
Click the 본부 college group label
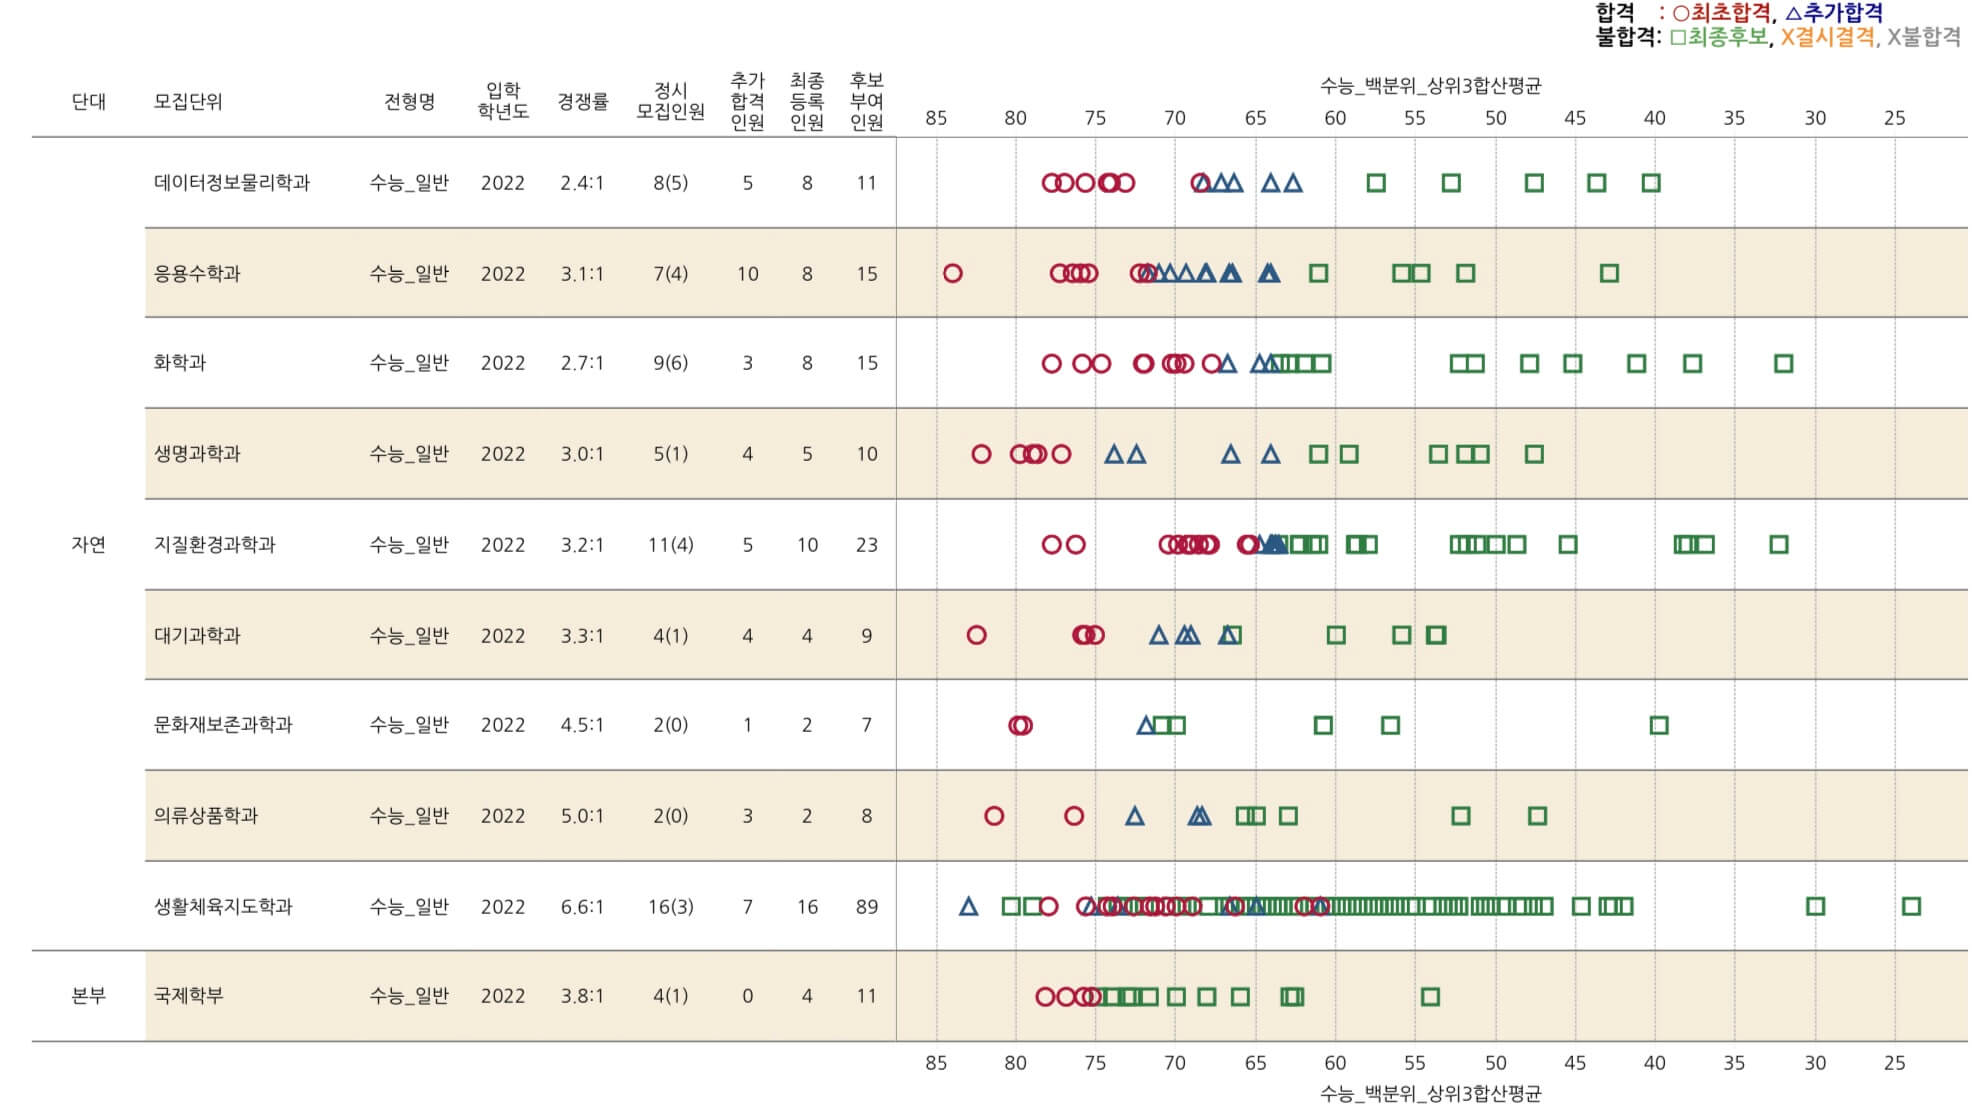tap(89, 996)
